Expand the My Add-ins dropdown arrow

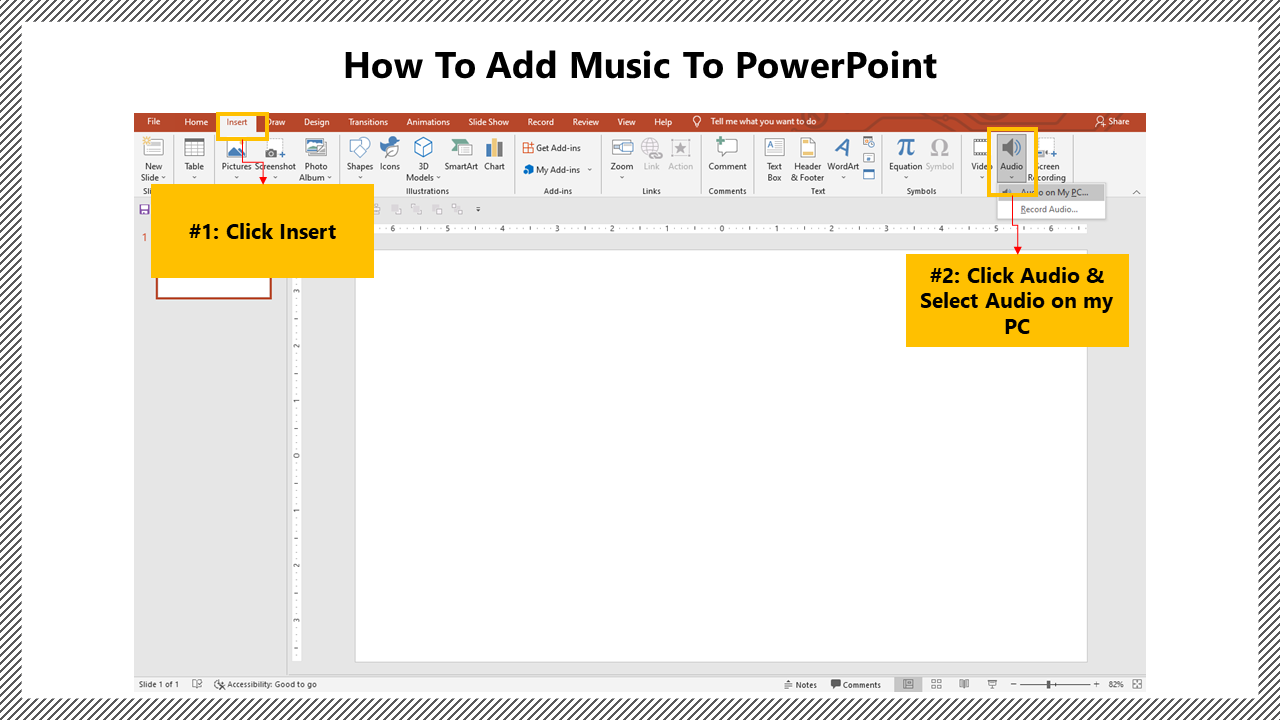click(590, 170)
